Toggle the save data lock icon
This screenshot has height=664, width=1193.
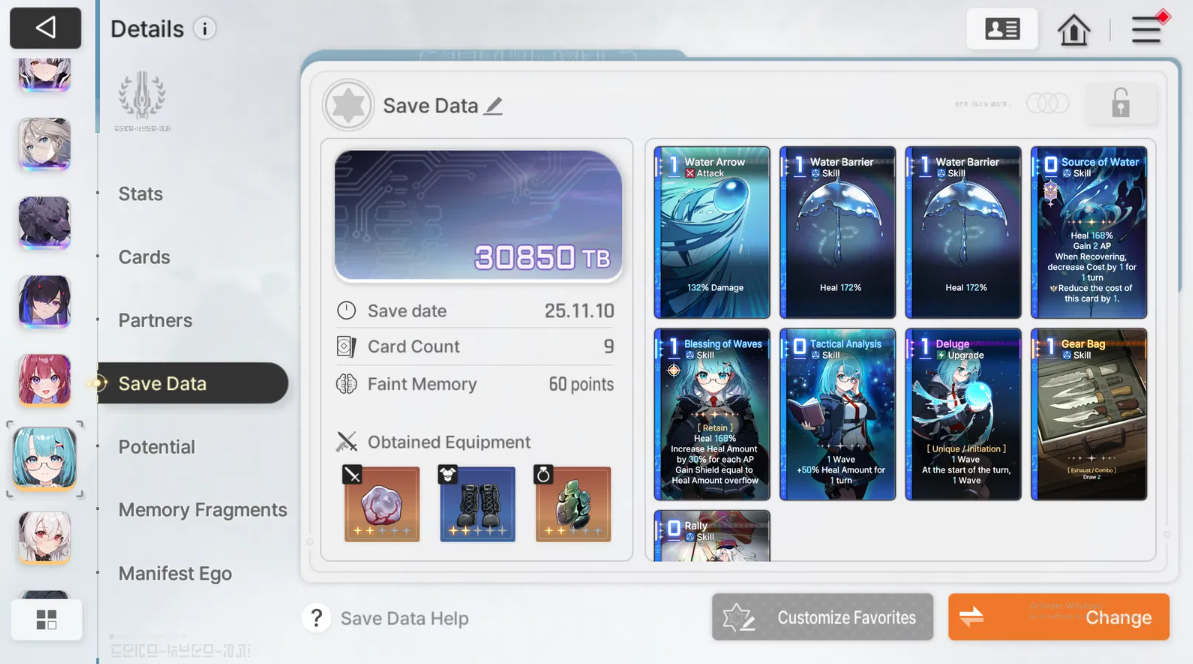pyautogui.click(x=1121, y=103)
